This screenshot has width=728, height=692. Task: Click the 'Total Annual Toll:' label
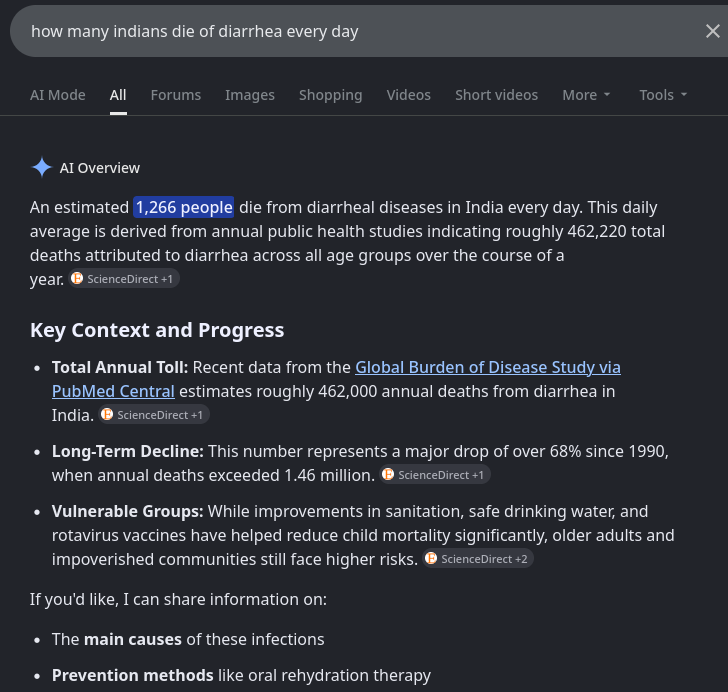point(120,367)
